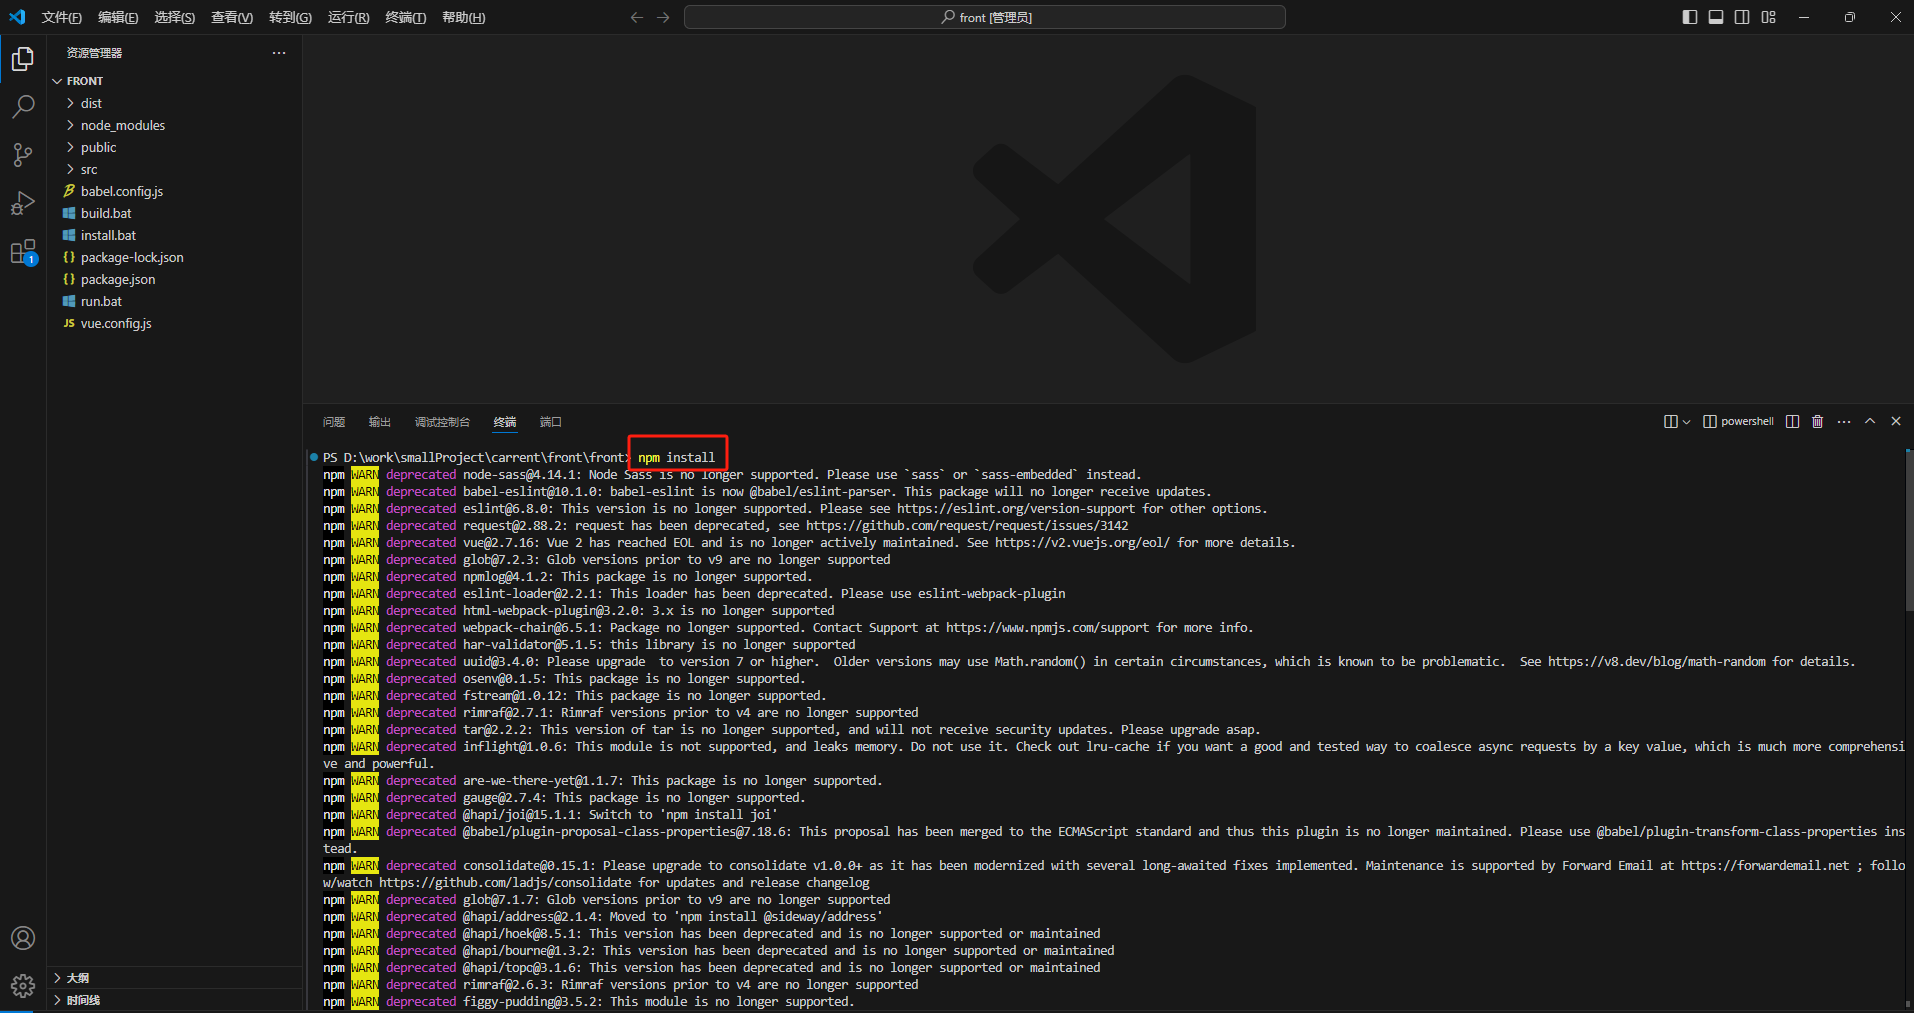Maximize the panel with the up chevron
1914x1013 pixels.
tap(1870, 421)
